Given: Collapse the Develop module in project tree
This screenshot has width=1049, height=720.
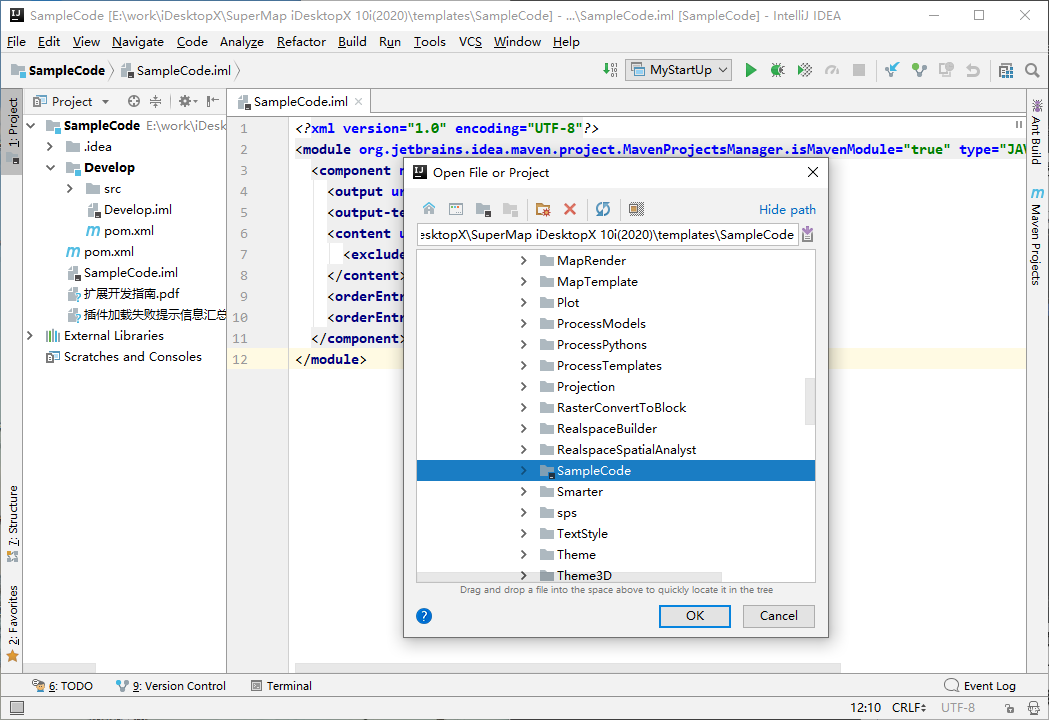Looking at the screenshot, I should click(x=50, y=168).
